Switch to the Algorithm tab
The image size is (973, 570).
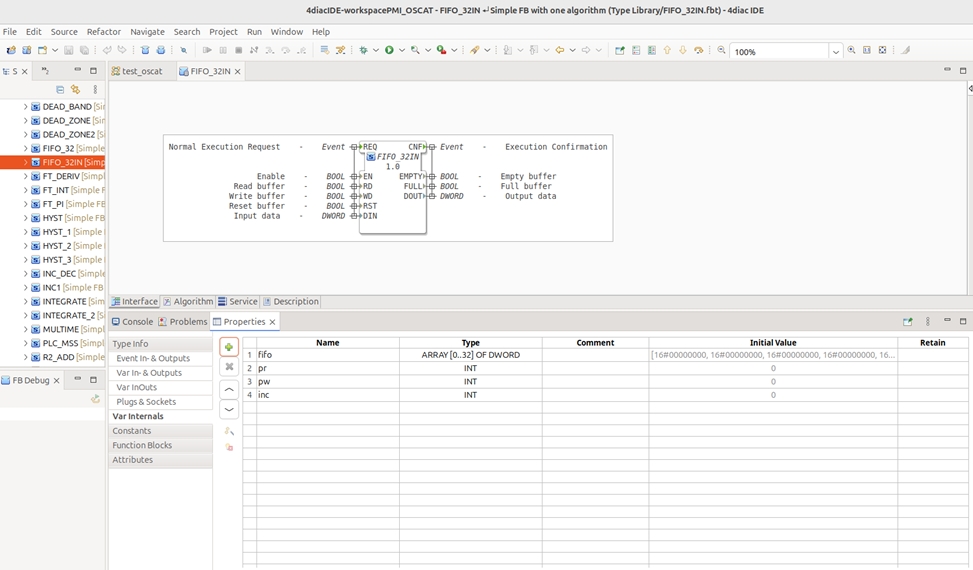point(187,301)
